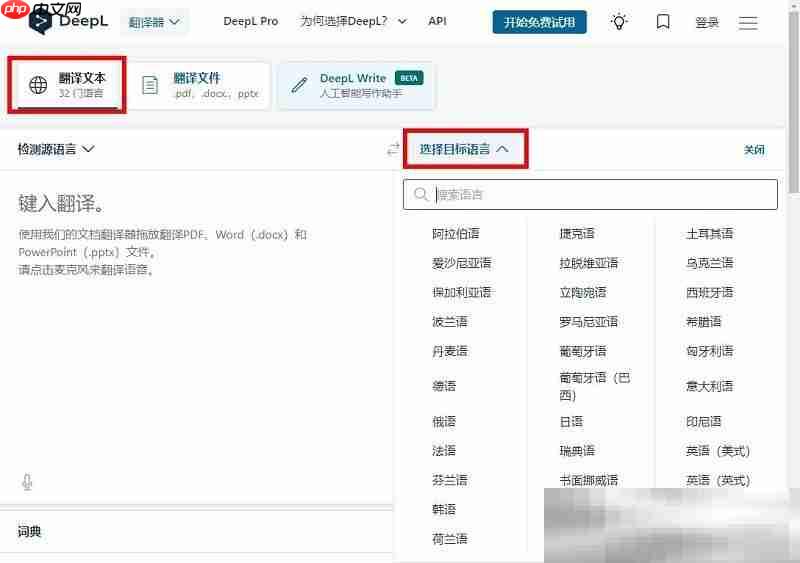Select 俄语 as target language
The image size is (800, 563).
point(444,422)
